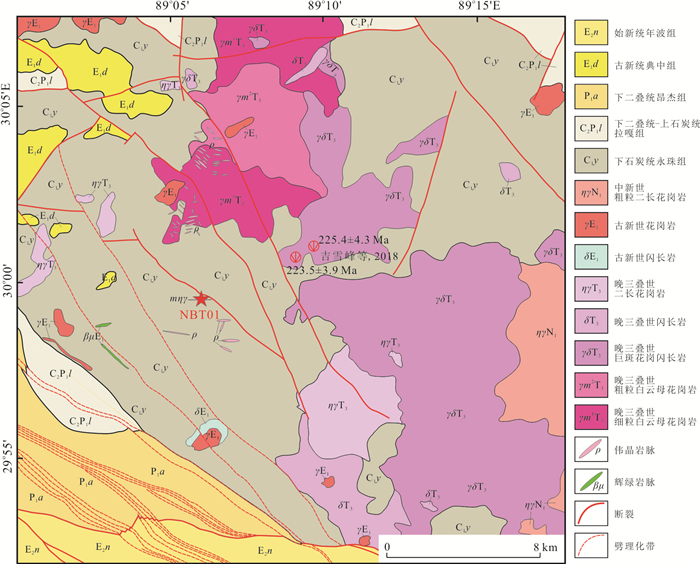This screenshot has width=700, height=564.
Task: Click the 30°05'E latitude label
Action: coord(6,104)
